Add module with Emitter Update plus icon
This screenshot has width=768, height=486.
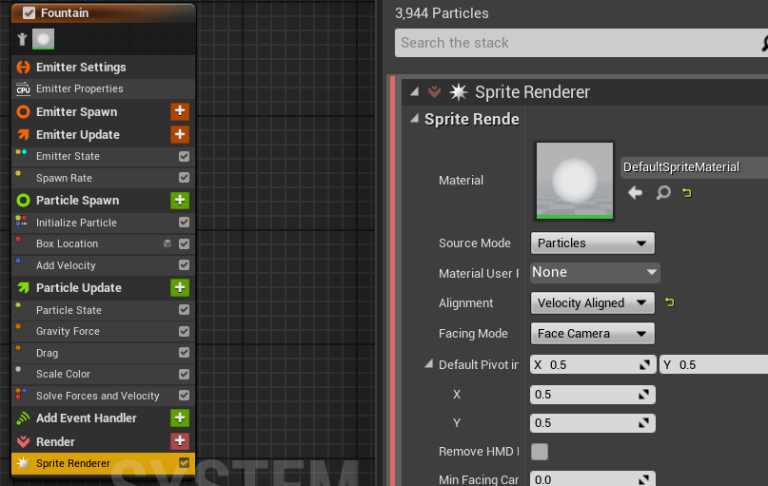180,134
